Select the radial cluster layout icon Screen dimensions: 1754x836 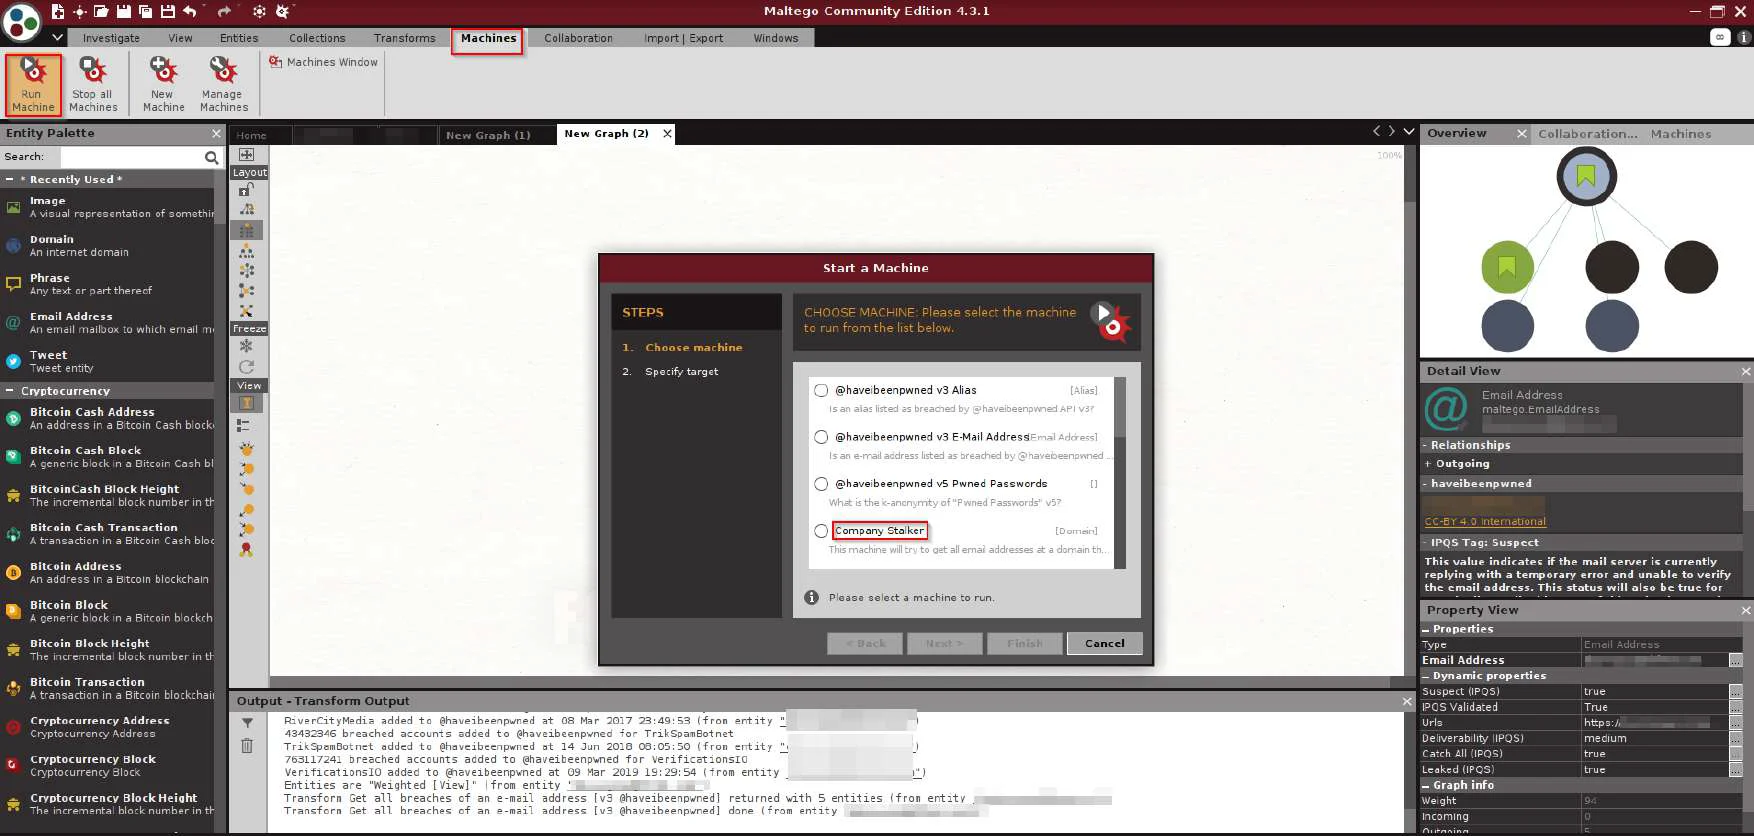pyautogui.click(x=246, y=270)
